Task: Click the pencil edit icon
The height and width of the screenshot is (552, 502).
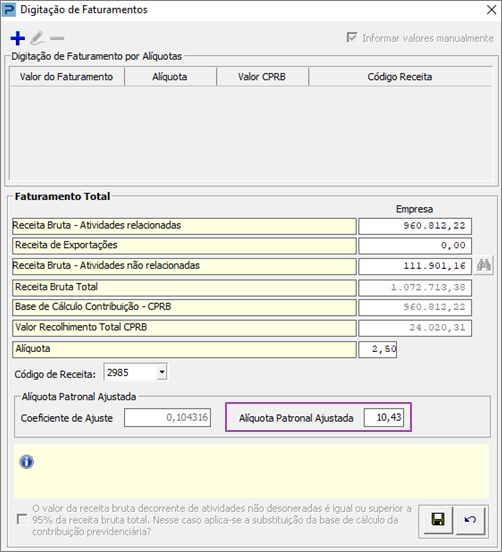Action: (x=37, y=38)
